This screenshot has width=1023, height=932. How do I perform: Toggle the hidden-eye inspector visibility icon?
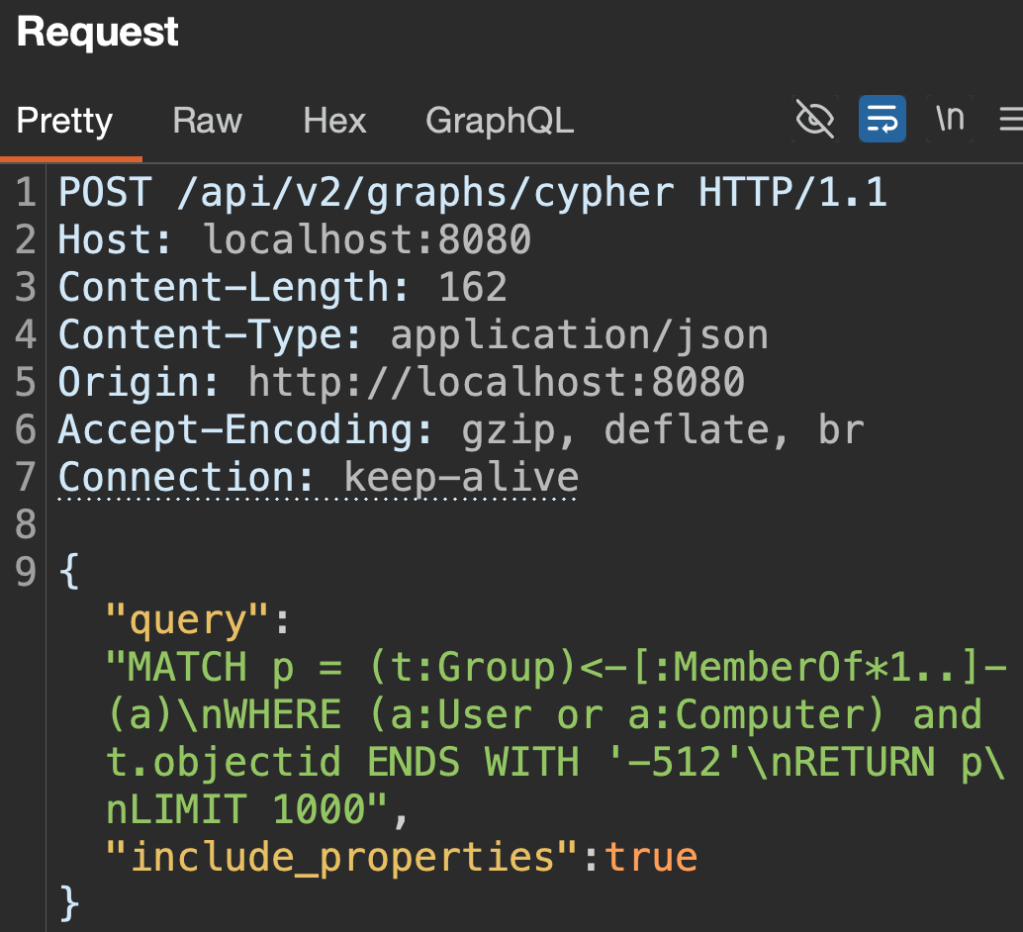pyautogui.click(x=815, y=120)
